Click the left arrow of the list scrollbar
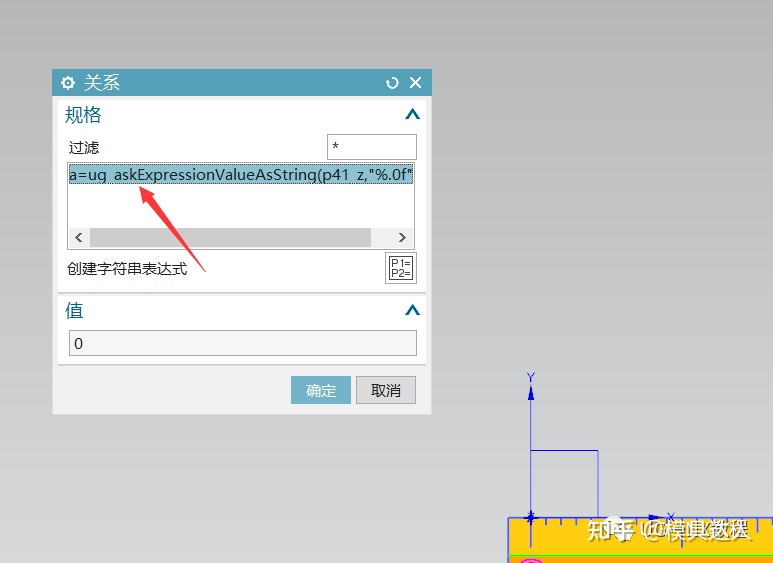The height and width of the screenshot is (563, 773). [x=79, y=238]
